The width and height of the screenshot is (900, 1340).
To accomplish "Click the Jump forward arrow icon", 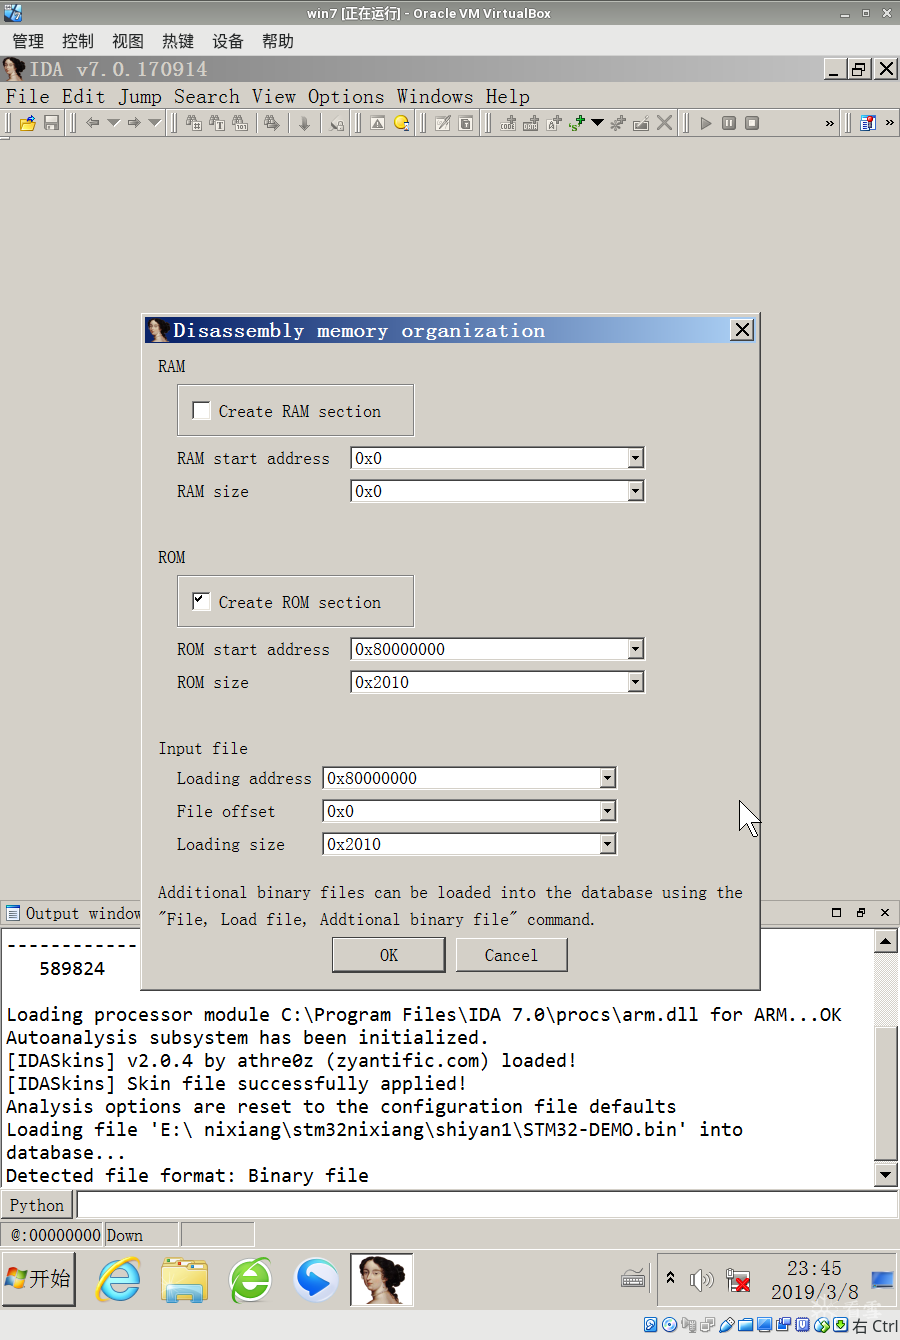I will tap(133, 123).
